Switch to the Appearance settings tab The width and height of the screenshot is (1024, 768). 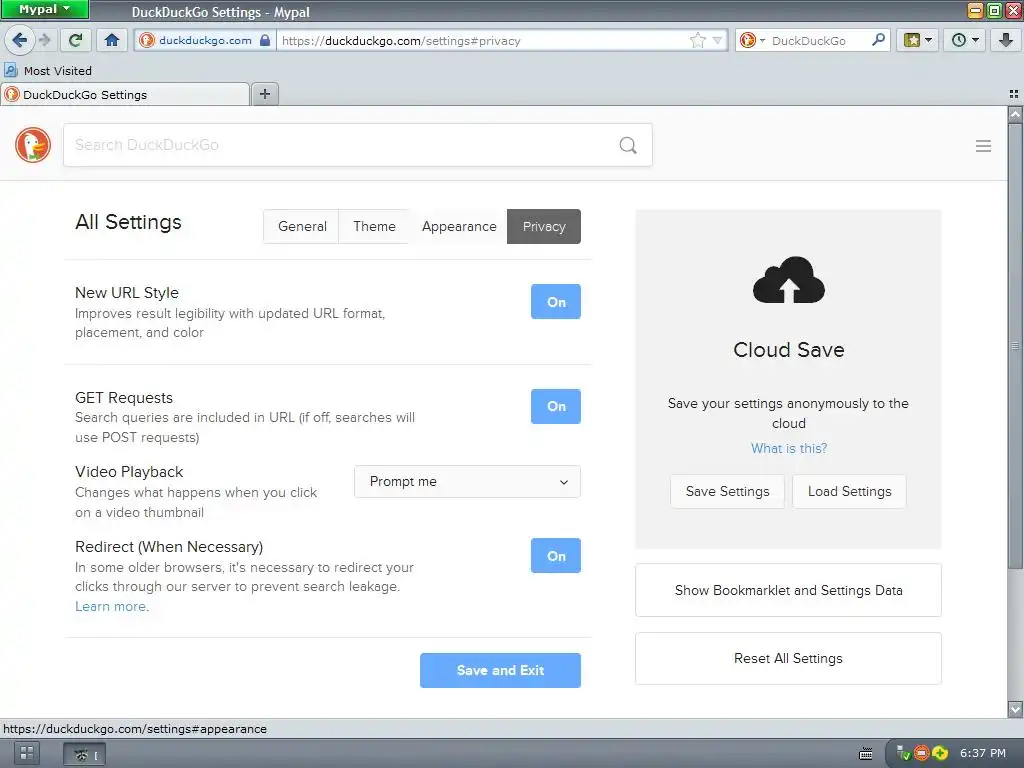(x=459, y=226)
